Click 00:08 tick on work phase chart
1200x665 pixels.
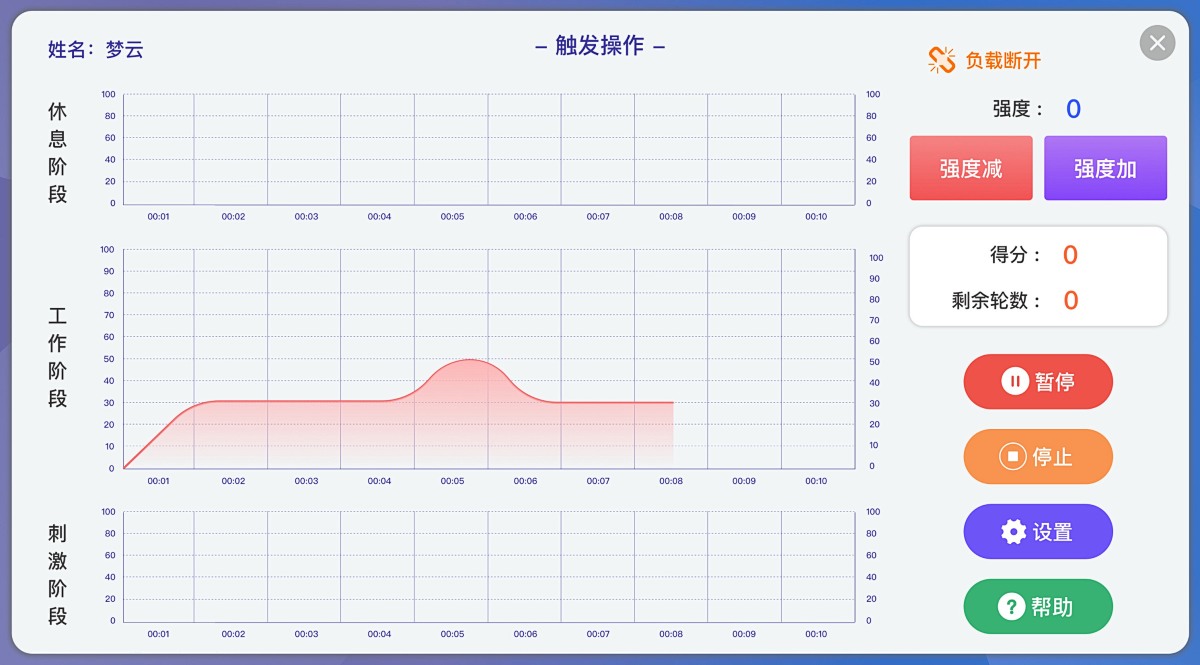(671, 481)
